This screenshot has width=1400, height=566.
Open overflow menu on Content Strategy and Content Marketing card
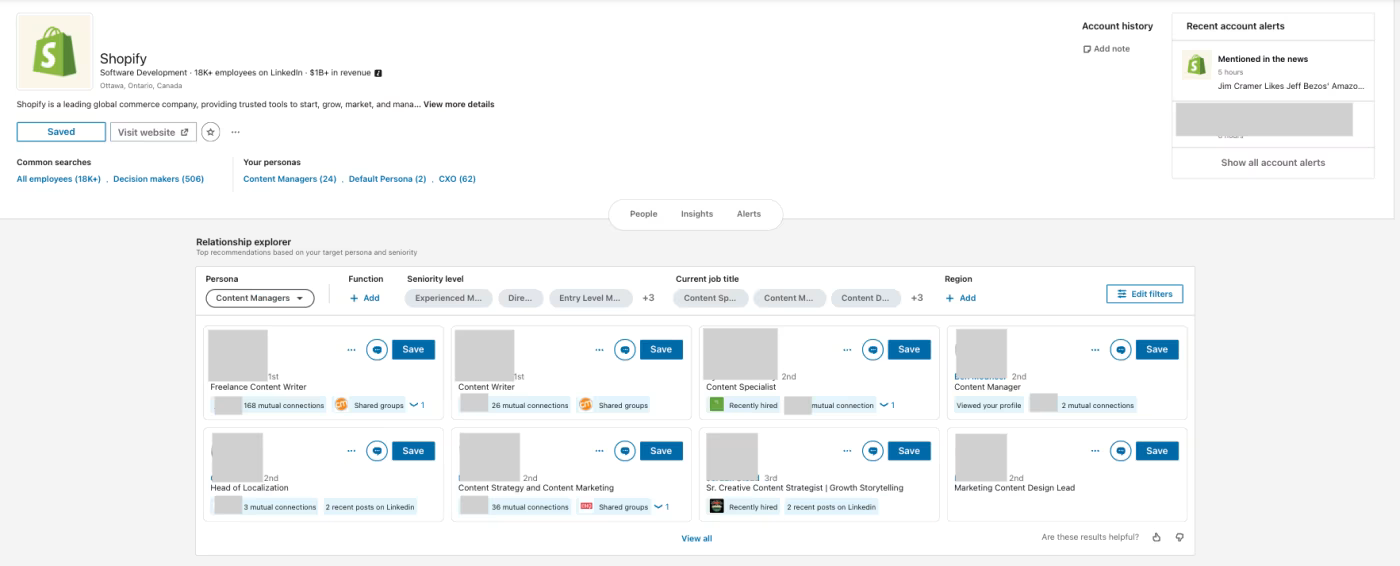point(599,451)
